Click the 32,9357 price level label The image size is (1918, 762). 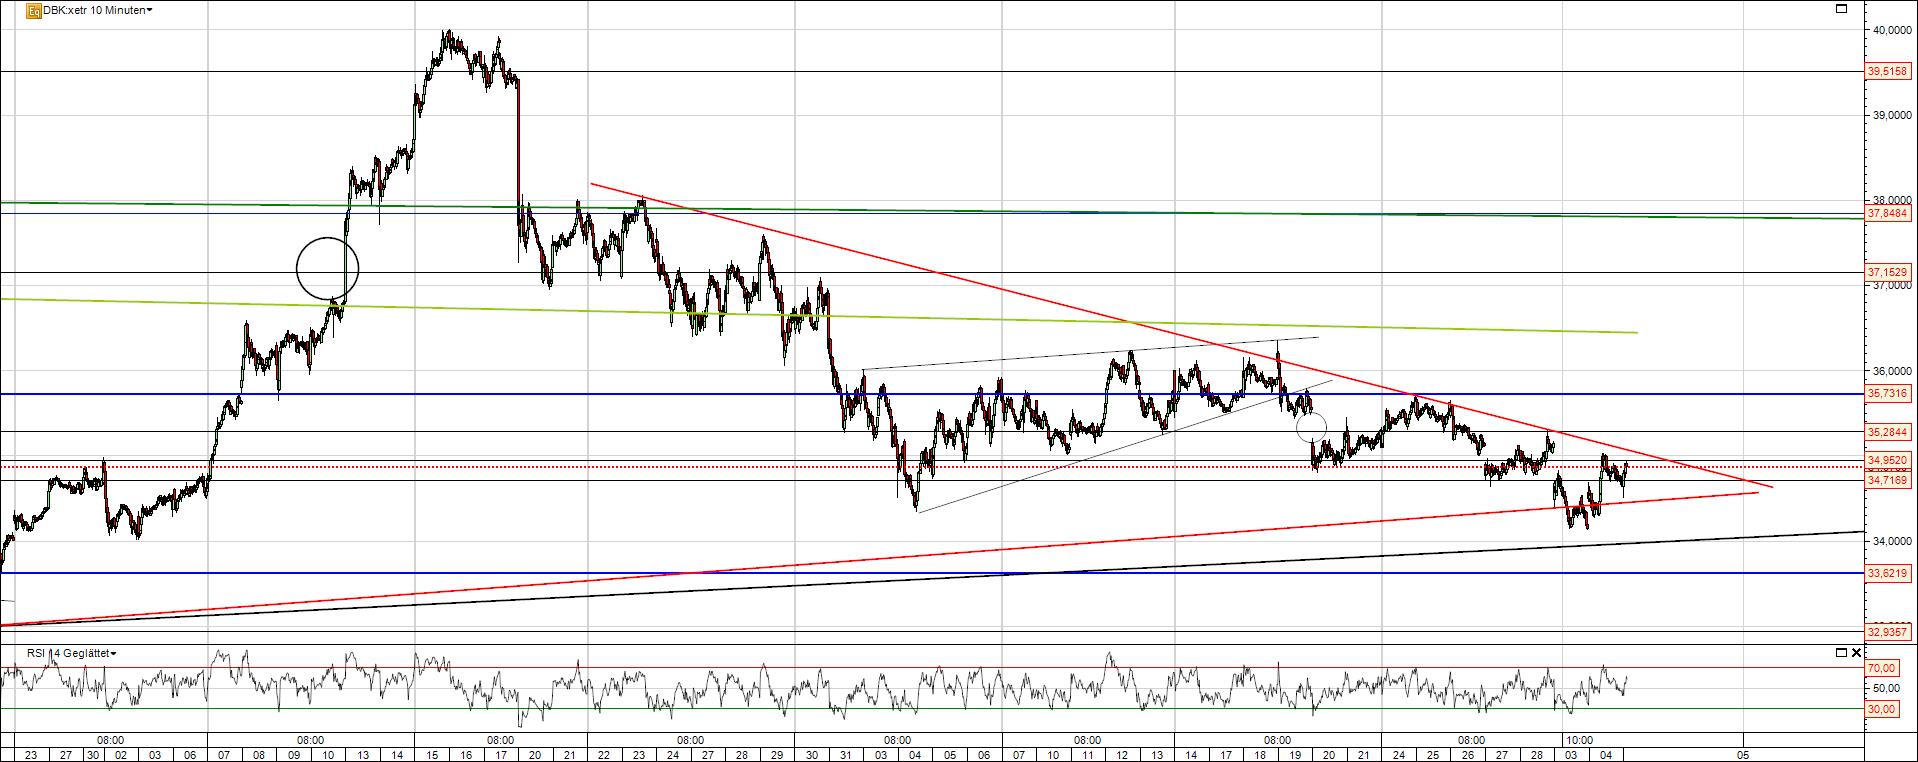pyautogui.click(x=1887, y=631)
